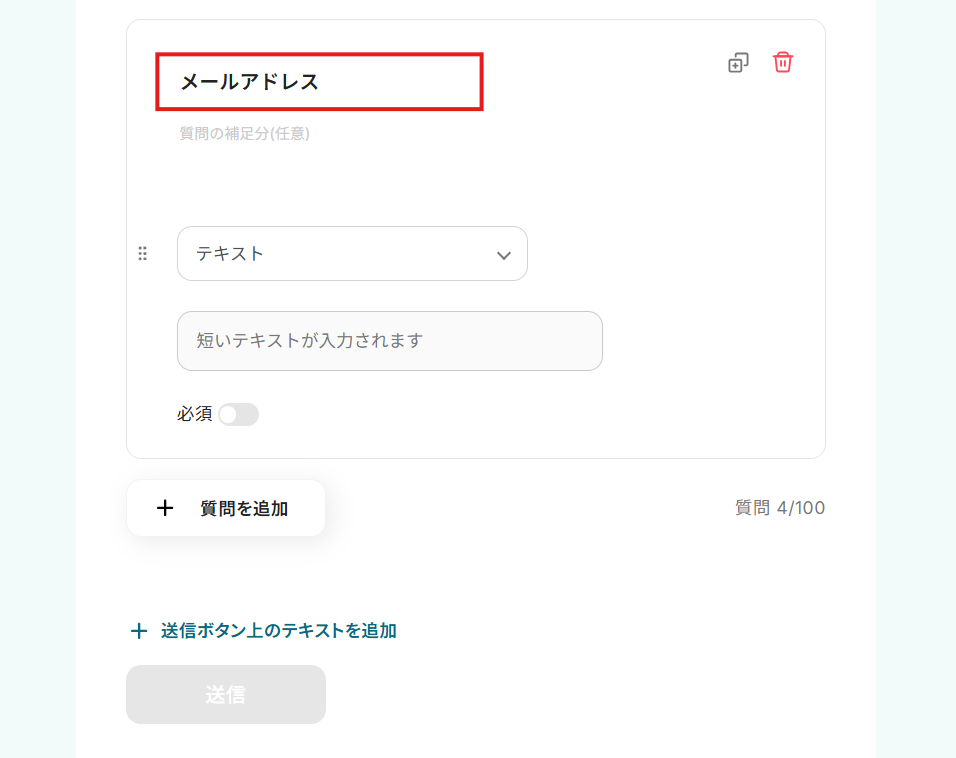Click the 短いテキストが入力されます answer field
956x758 pixels.
390,341
